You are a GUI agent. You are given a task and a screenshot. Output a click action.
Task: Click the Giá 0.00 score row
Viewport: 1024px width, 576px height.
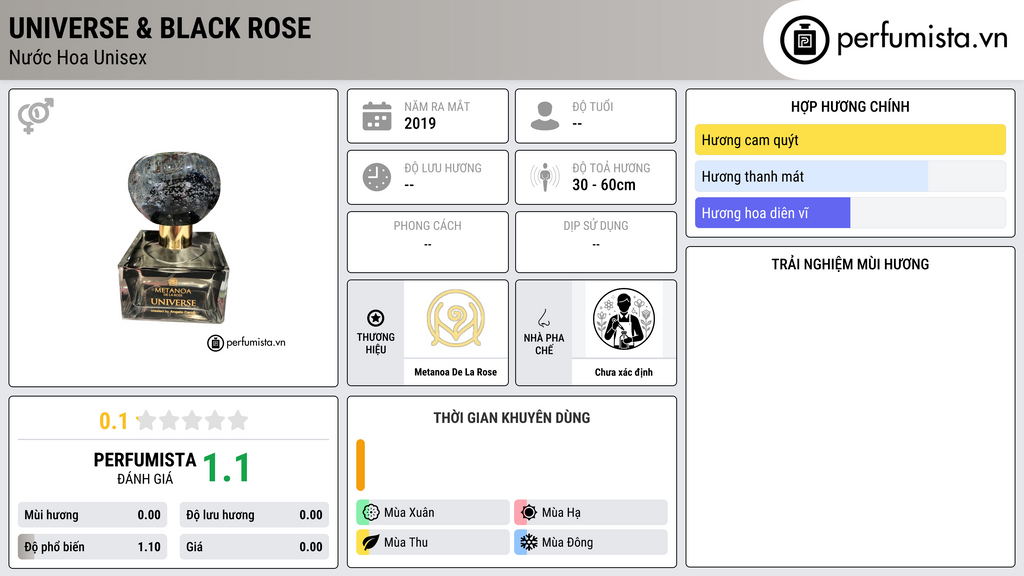[254, 547]
